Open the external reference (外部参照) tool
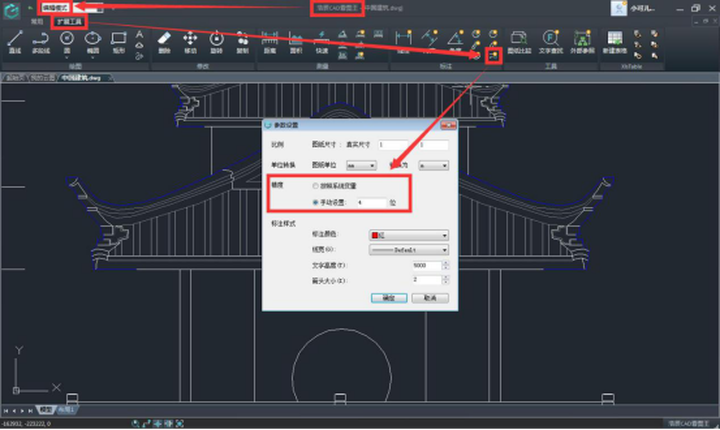Image resolution: width=720 pixels, height=430 pixels. point(582,42)
